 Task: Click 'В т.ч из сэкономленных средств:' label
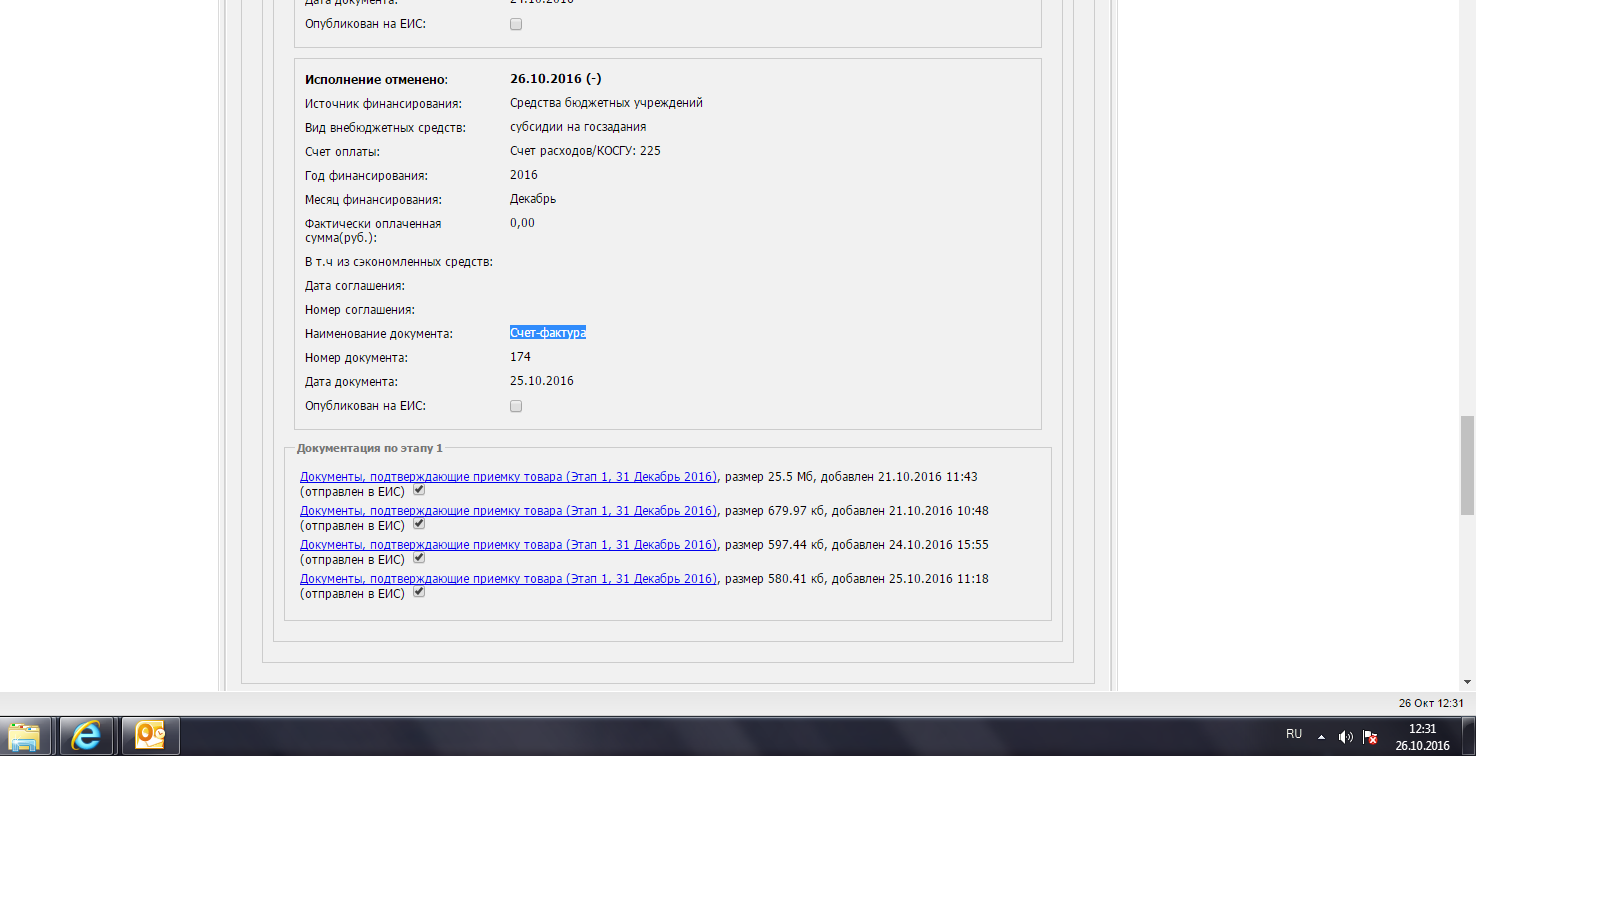click(x=399, y=262)
